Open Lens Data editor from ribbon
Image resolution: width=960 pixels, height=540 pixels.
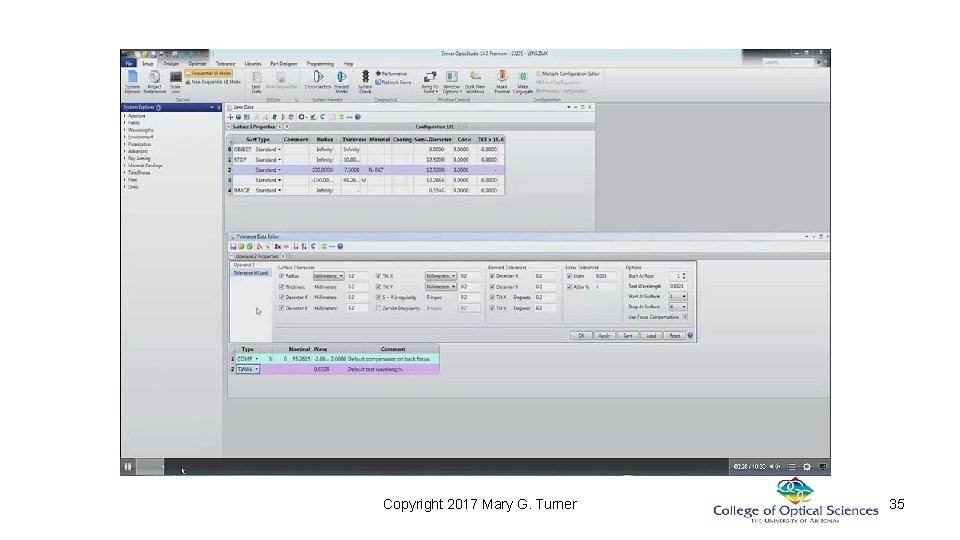pos(256,82)
